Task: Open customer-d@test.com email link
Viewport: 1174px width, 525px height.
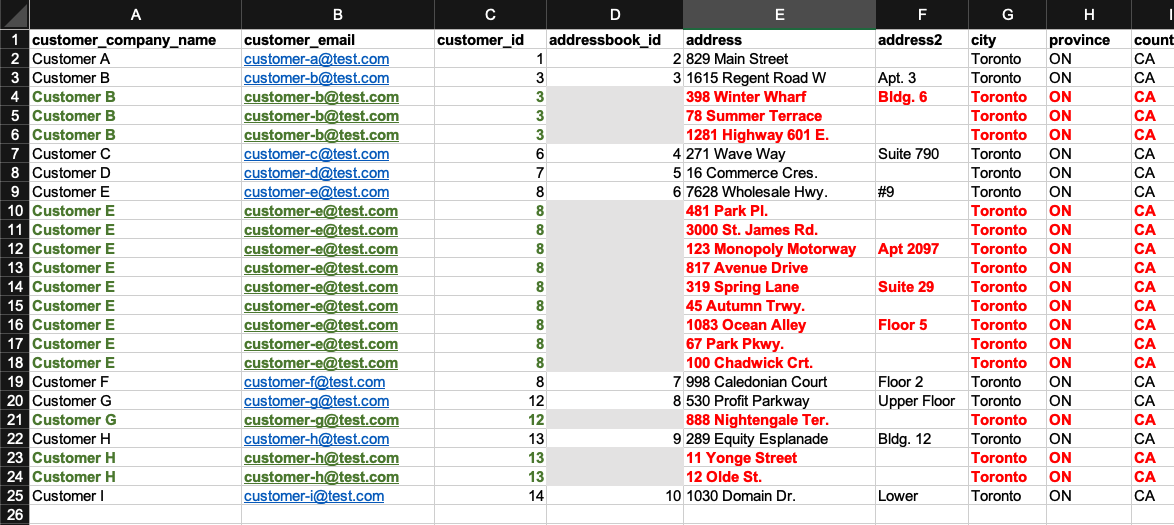Action: [317, 173]
